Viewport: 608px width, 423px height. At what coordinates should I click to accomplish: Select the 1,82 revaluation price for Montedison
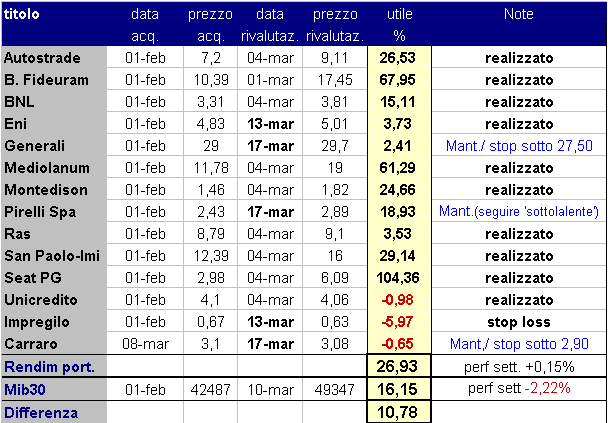click(x=335, y=190)
